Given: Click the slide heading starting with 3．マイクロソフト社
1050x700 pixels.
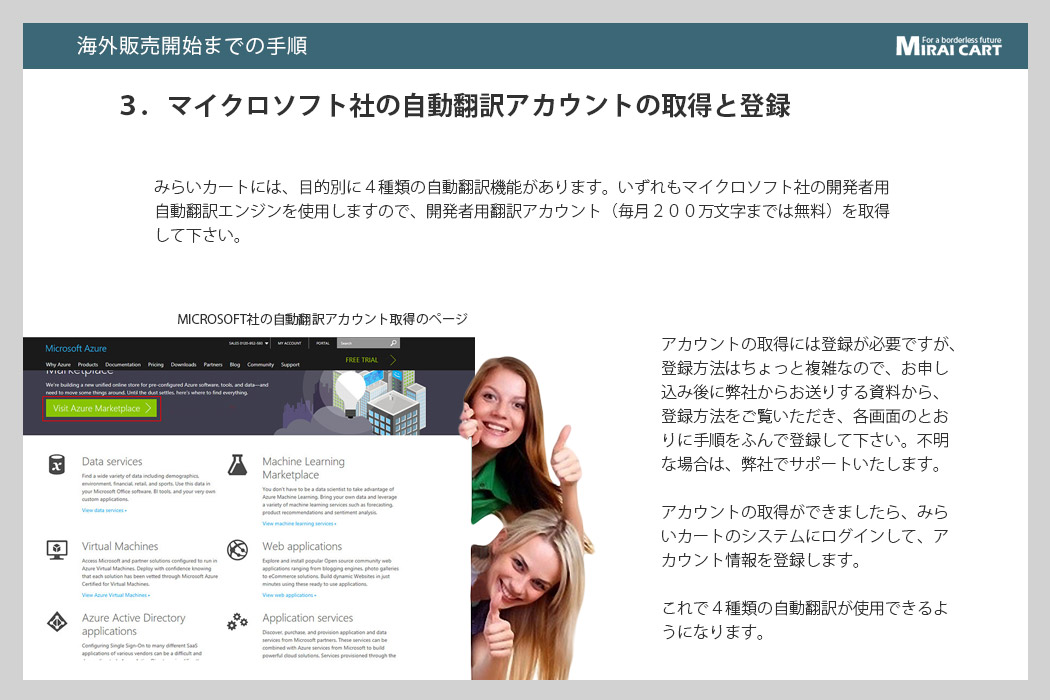Looking at the screenshot, I should pyautogui.click(x=455, y=106).
